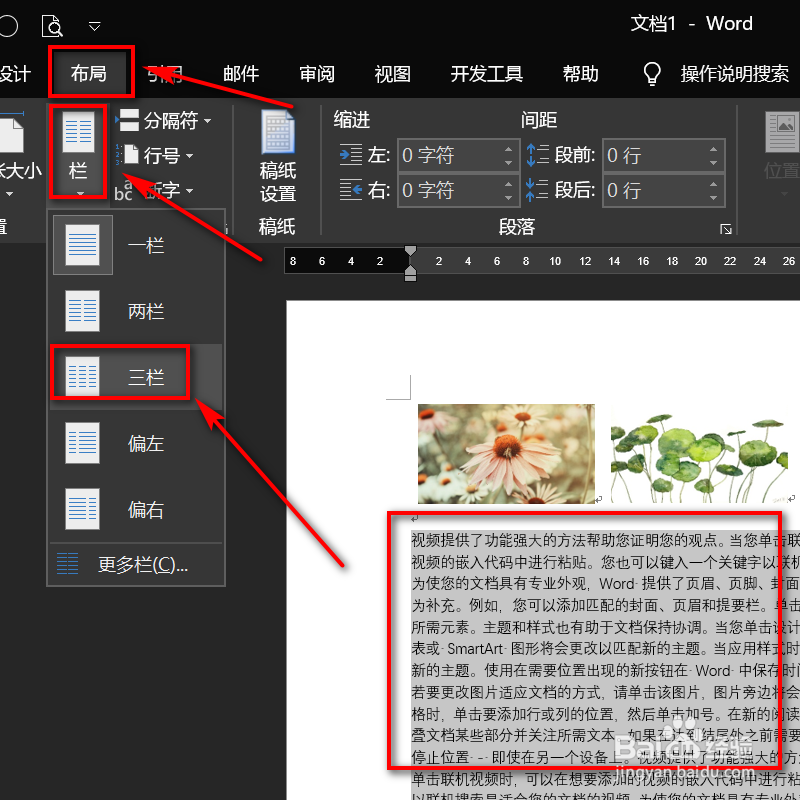Open the 段落 paragraph dialog launcher
Viewport: 800px width, 800px height.
click(726, 229)
